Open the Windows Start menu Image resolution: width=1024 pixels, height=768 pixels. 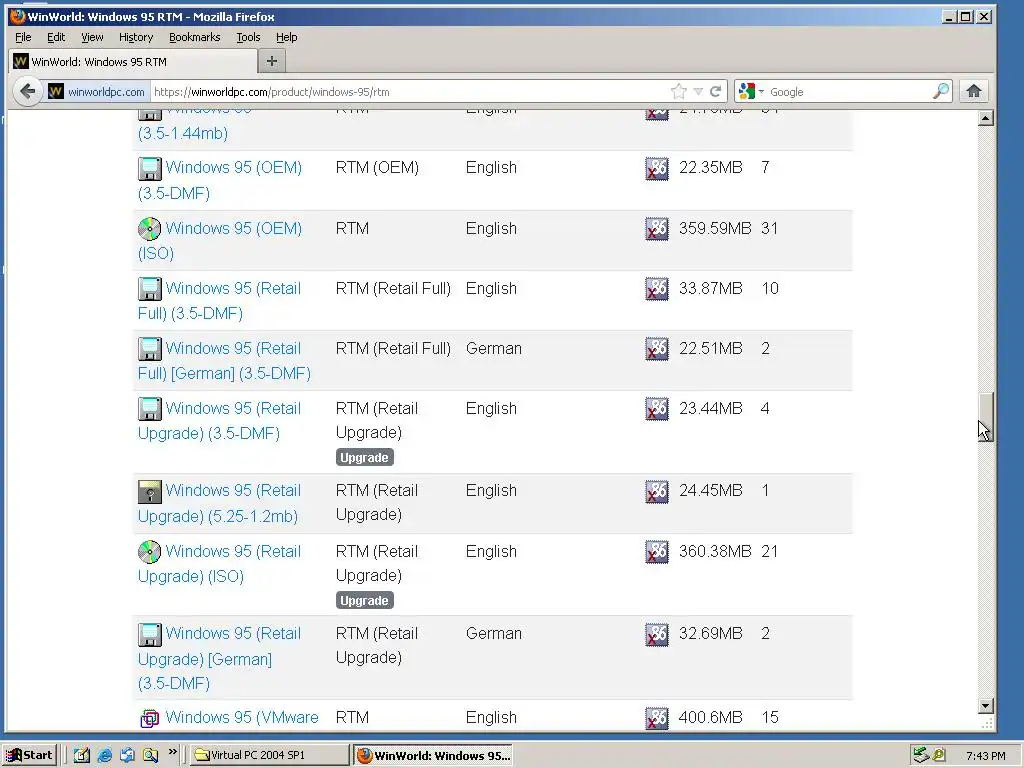click(x=29, y=755)
